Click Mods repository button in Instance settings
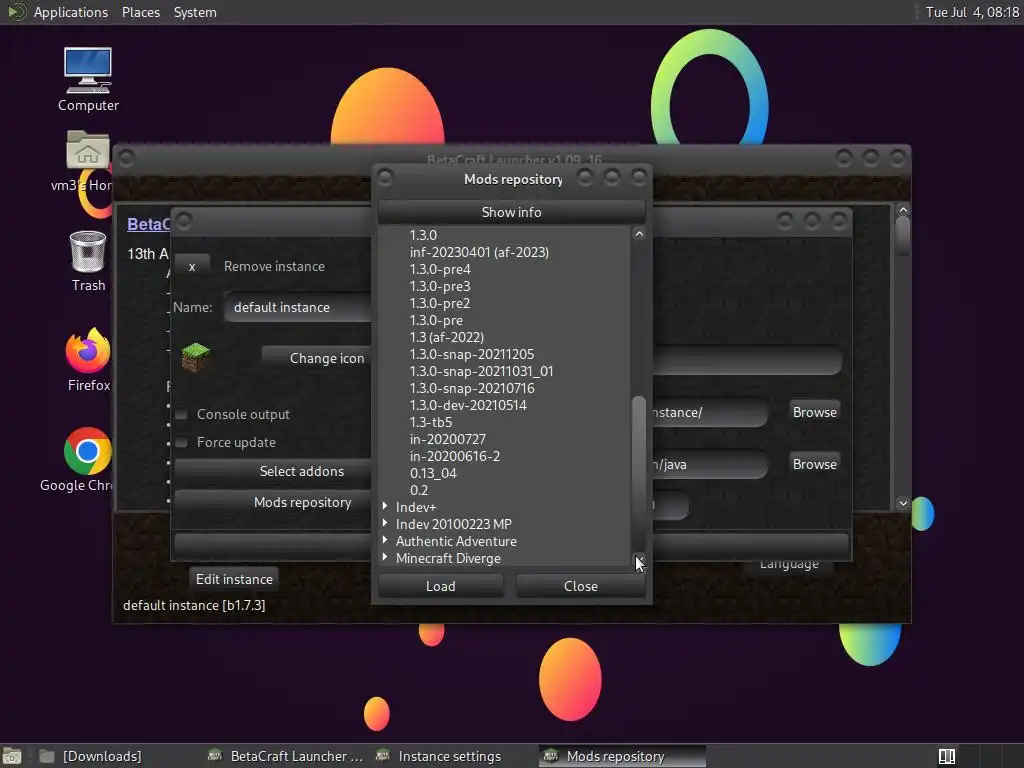 (273, 502)
